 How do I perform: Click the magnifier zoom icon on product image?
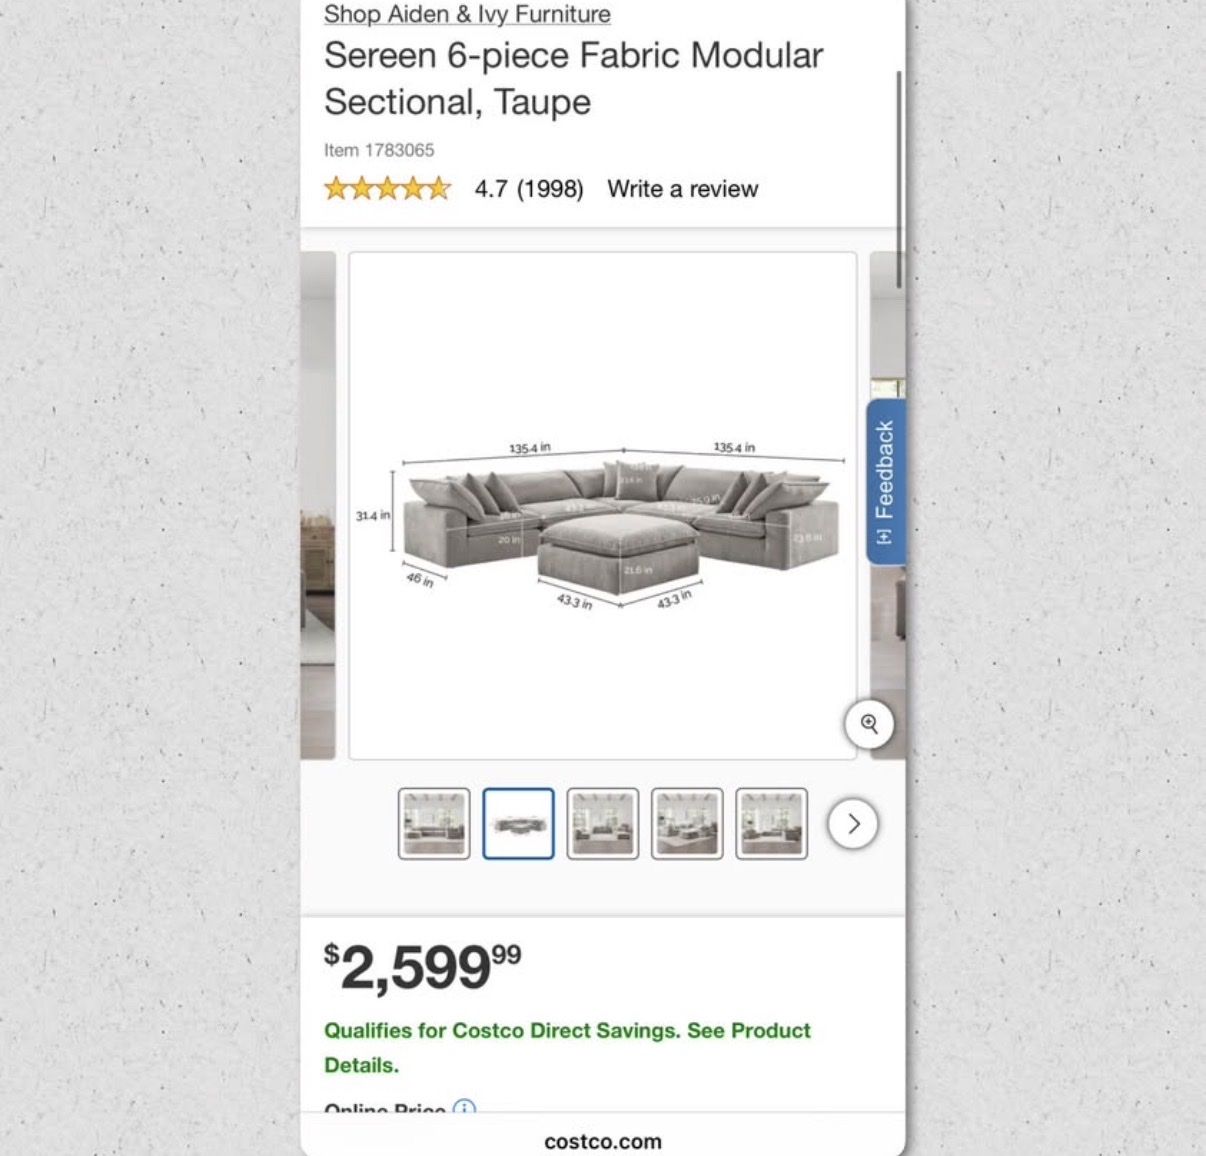point(868,724)
